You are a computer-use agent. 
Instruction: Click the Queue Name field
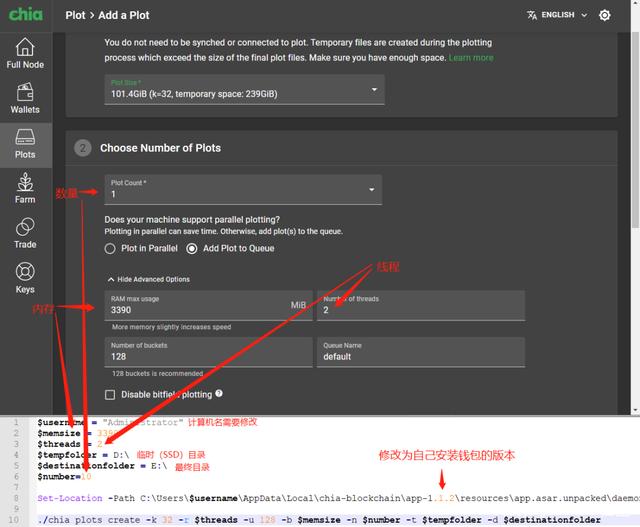pyautogui.click(x=421, y=352)
